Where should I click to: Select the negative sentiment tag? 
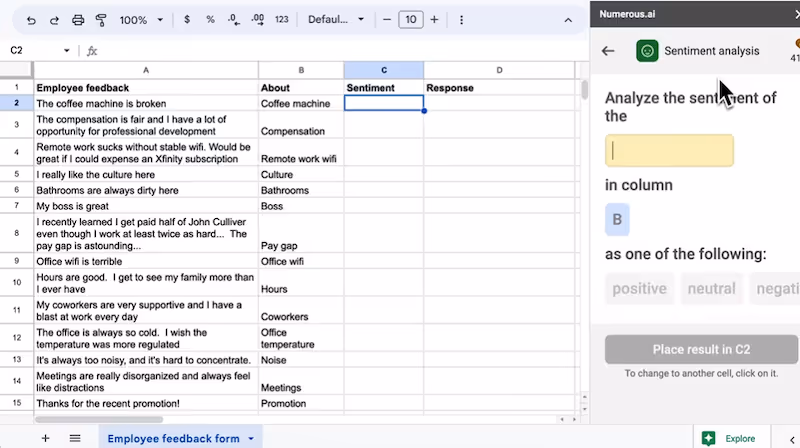(x=777, y=289)
